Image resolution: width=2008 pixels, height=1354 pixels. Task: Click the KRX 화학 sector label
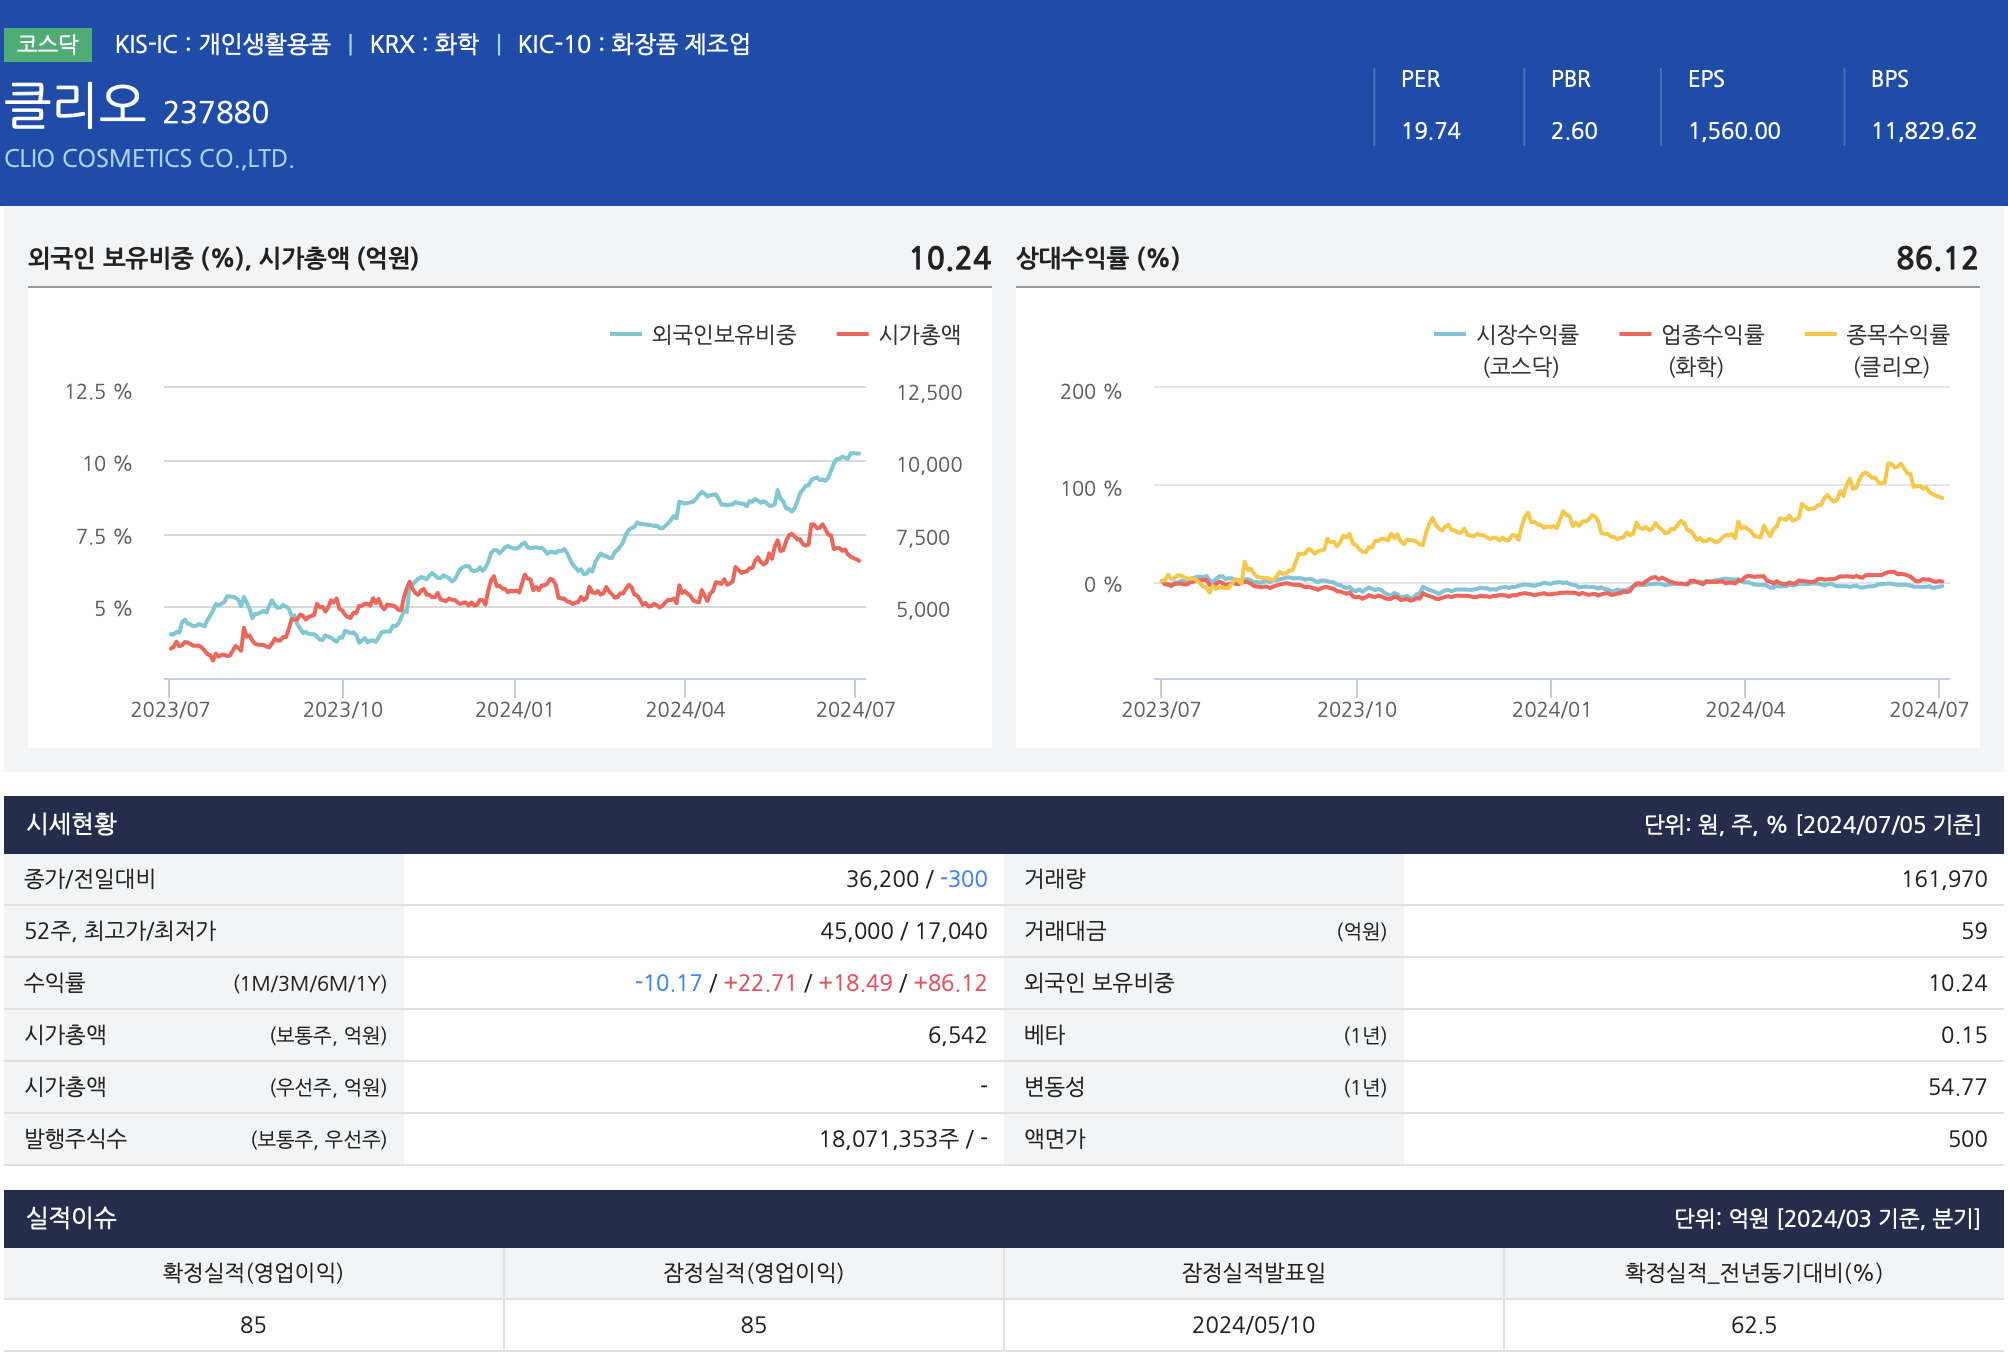click(424, 44)
